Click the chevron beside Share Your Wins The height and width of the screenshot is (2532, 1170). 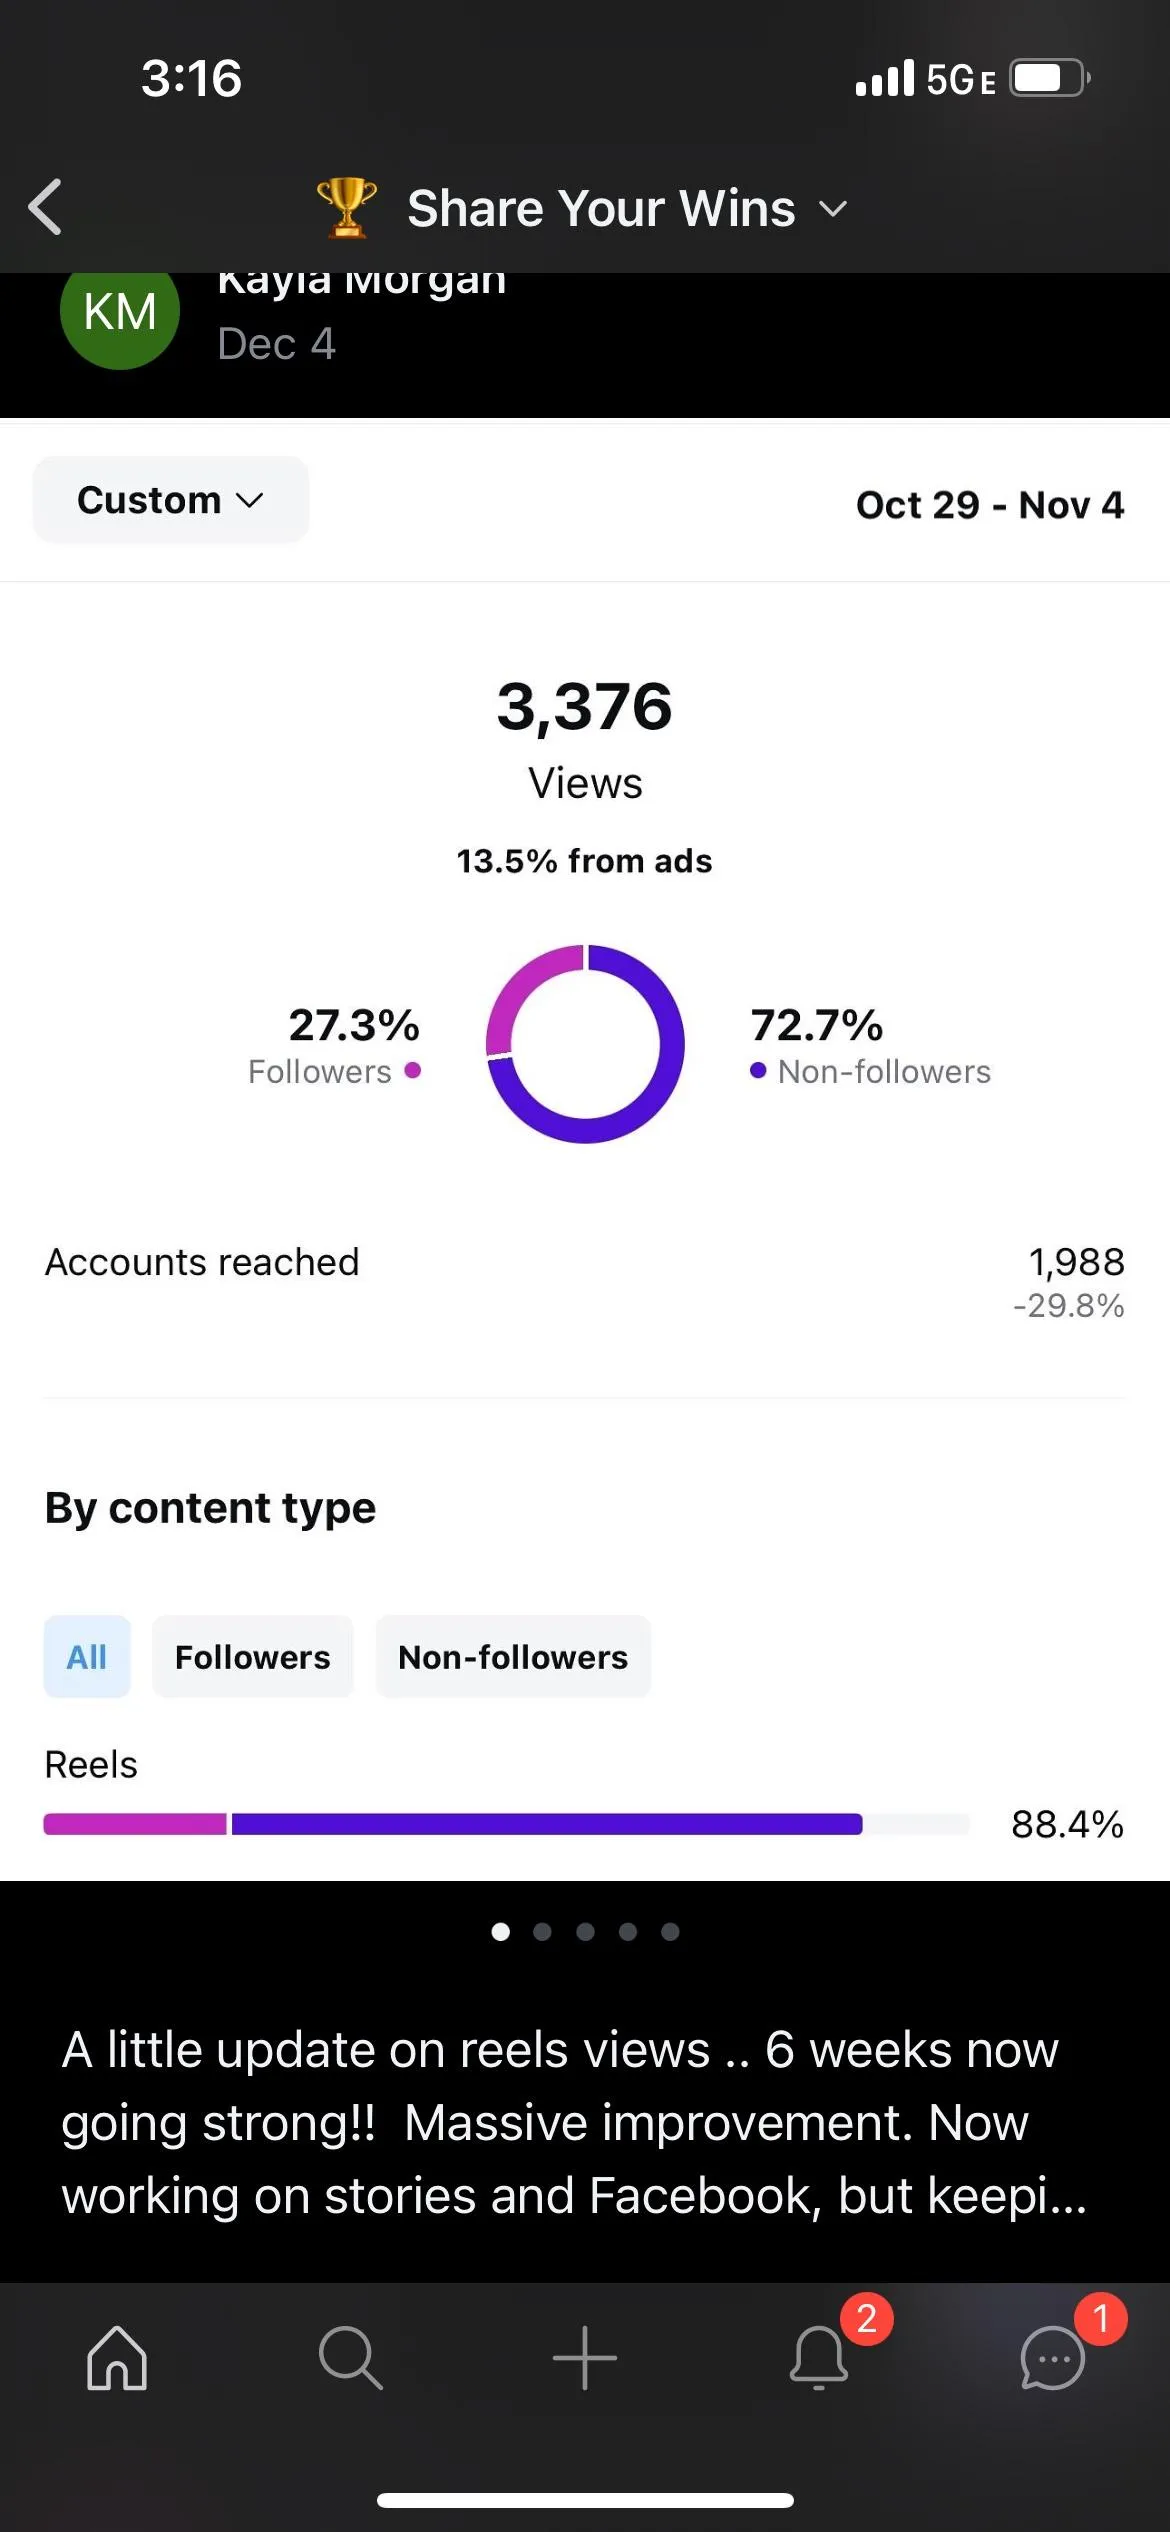coord(832,209)
